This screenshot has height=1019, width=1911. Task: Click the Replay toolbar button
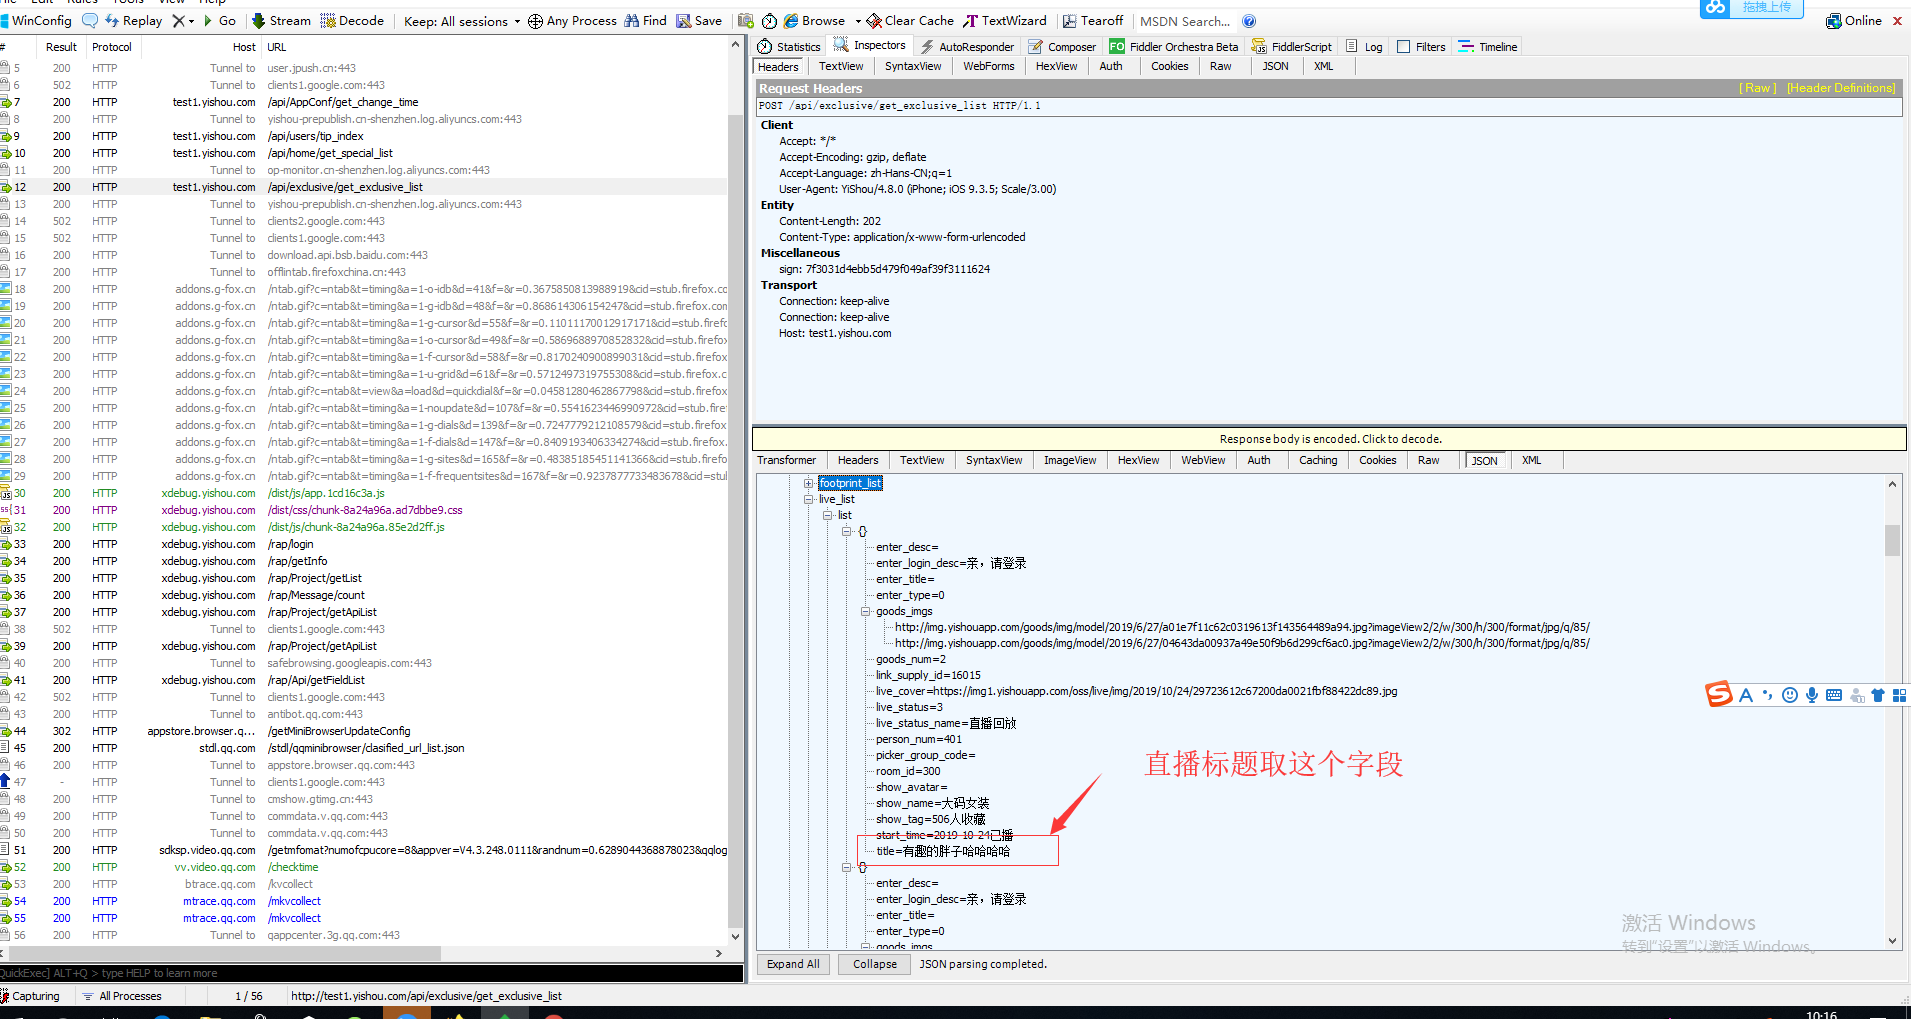(134, 20)
